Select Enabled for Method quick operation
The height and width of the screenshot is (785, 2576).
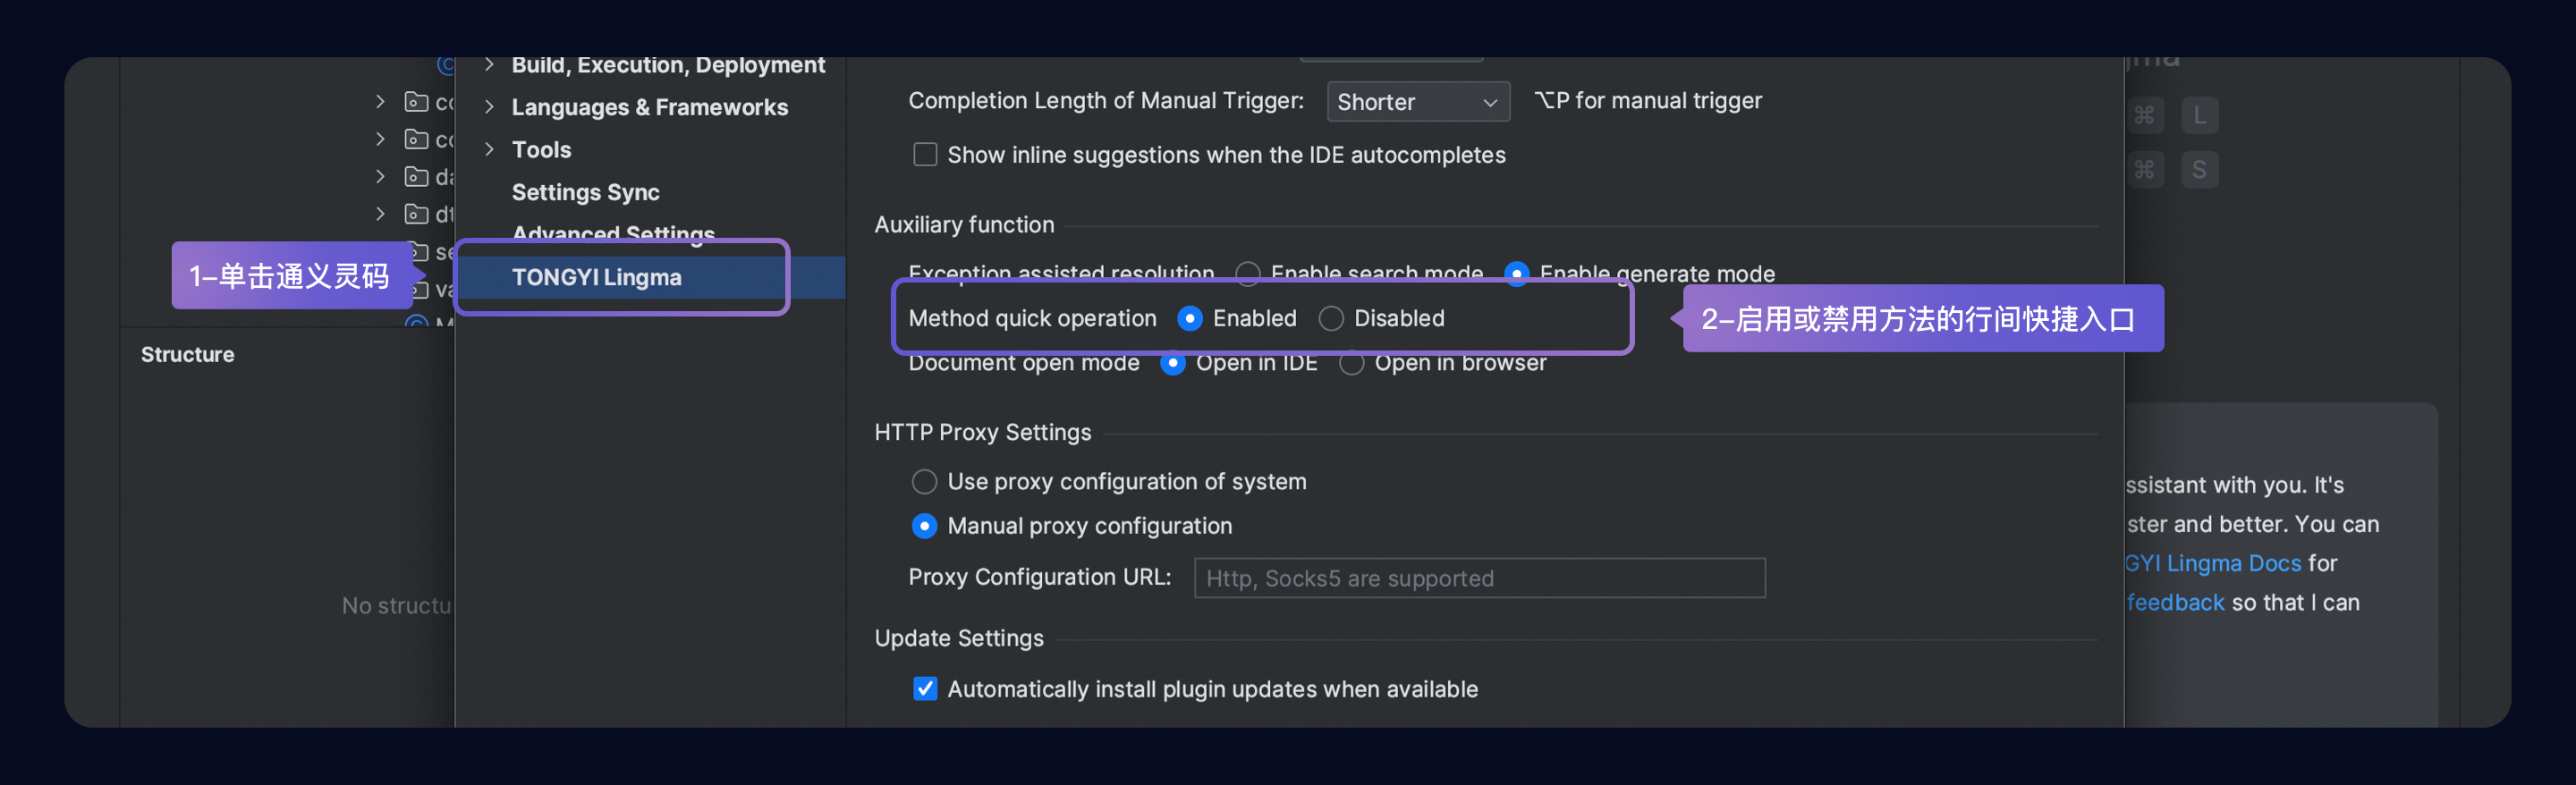[1189, 318]
